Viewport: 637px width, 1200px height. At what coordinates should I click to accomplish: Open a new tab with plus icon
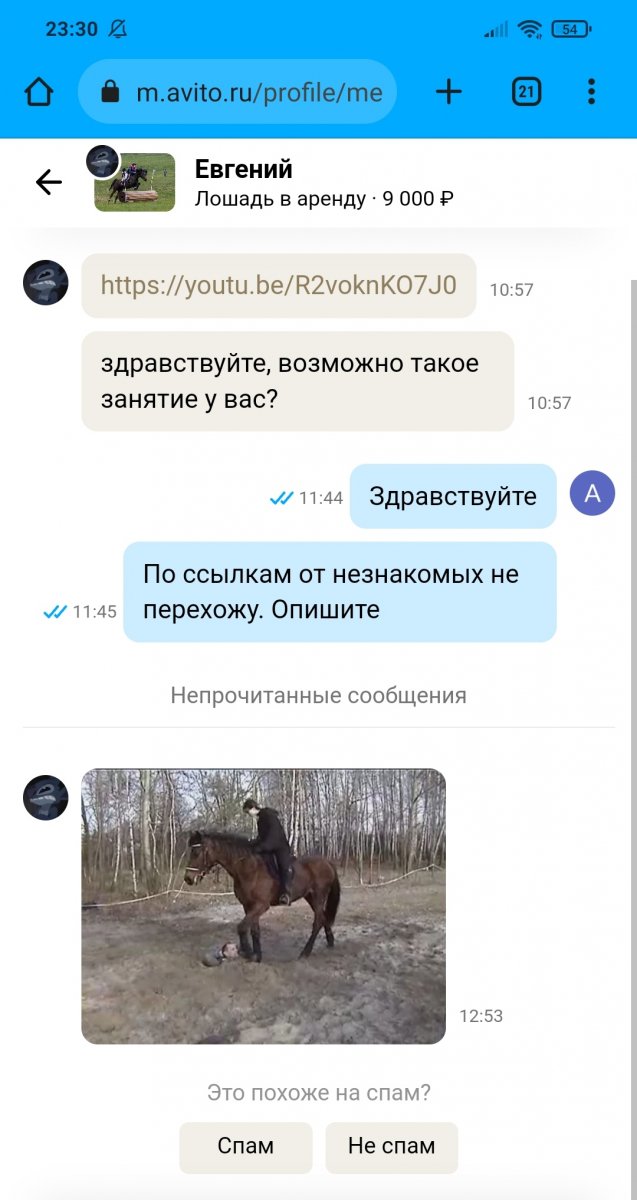pos(449,92)
